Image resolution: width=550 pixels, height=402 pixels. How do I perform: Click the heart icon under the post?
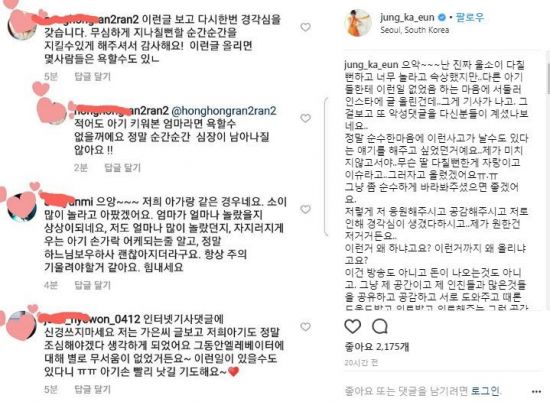(x=353, y=327)
